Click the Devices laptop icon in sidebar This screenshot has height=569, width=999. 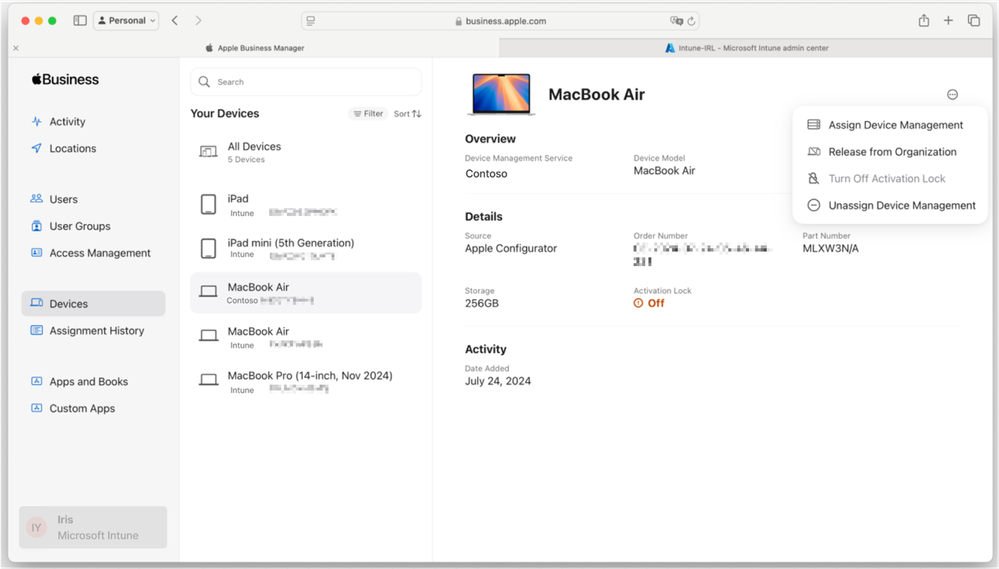pos(36,303)
